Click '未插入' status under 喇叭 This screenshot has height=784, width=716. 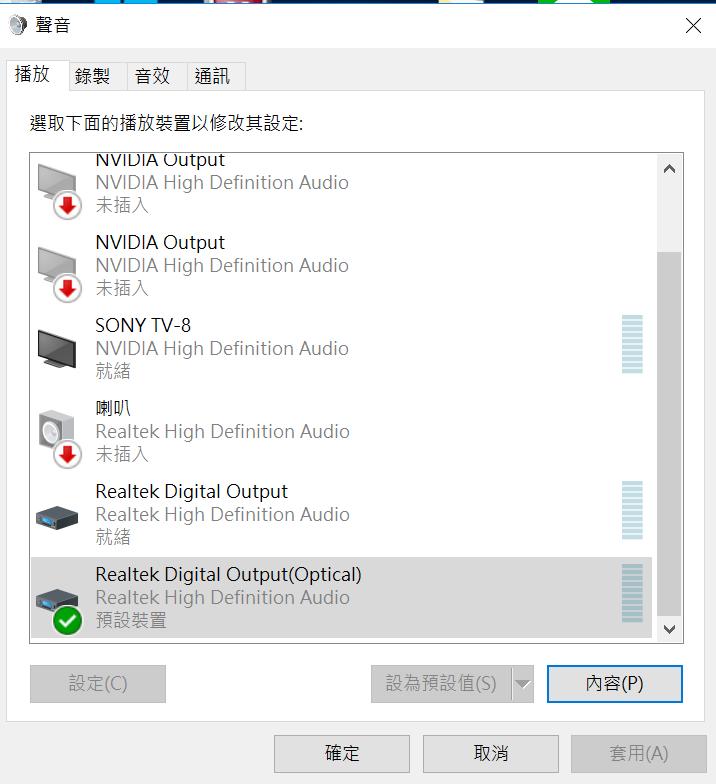tap(122, 454)
